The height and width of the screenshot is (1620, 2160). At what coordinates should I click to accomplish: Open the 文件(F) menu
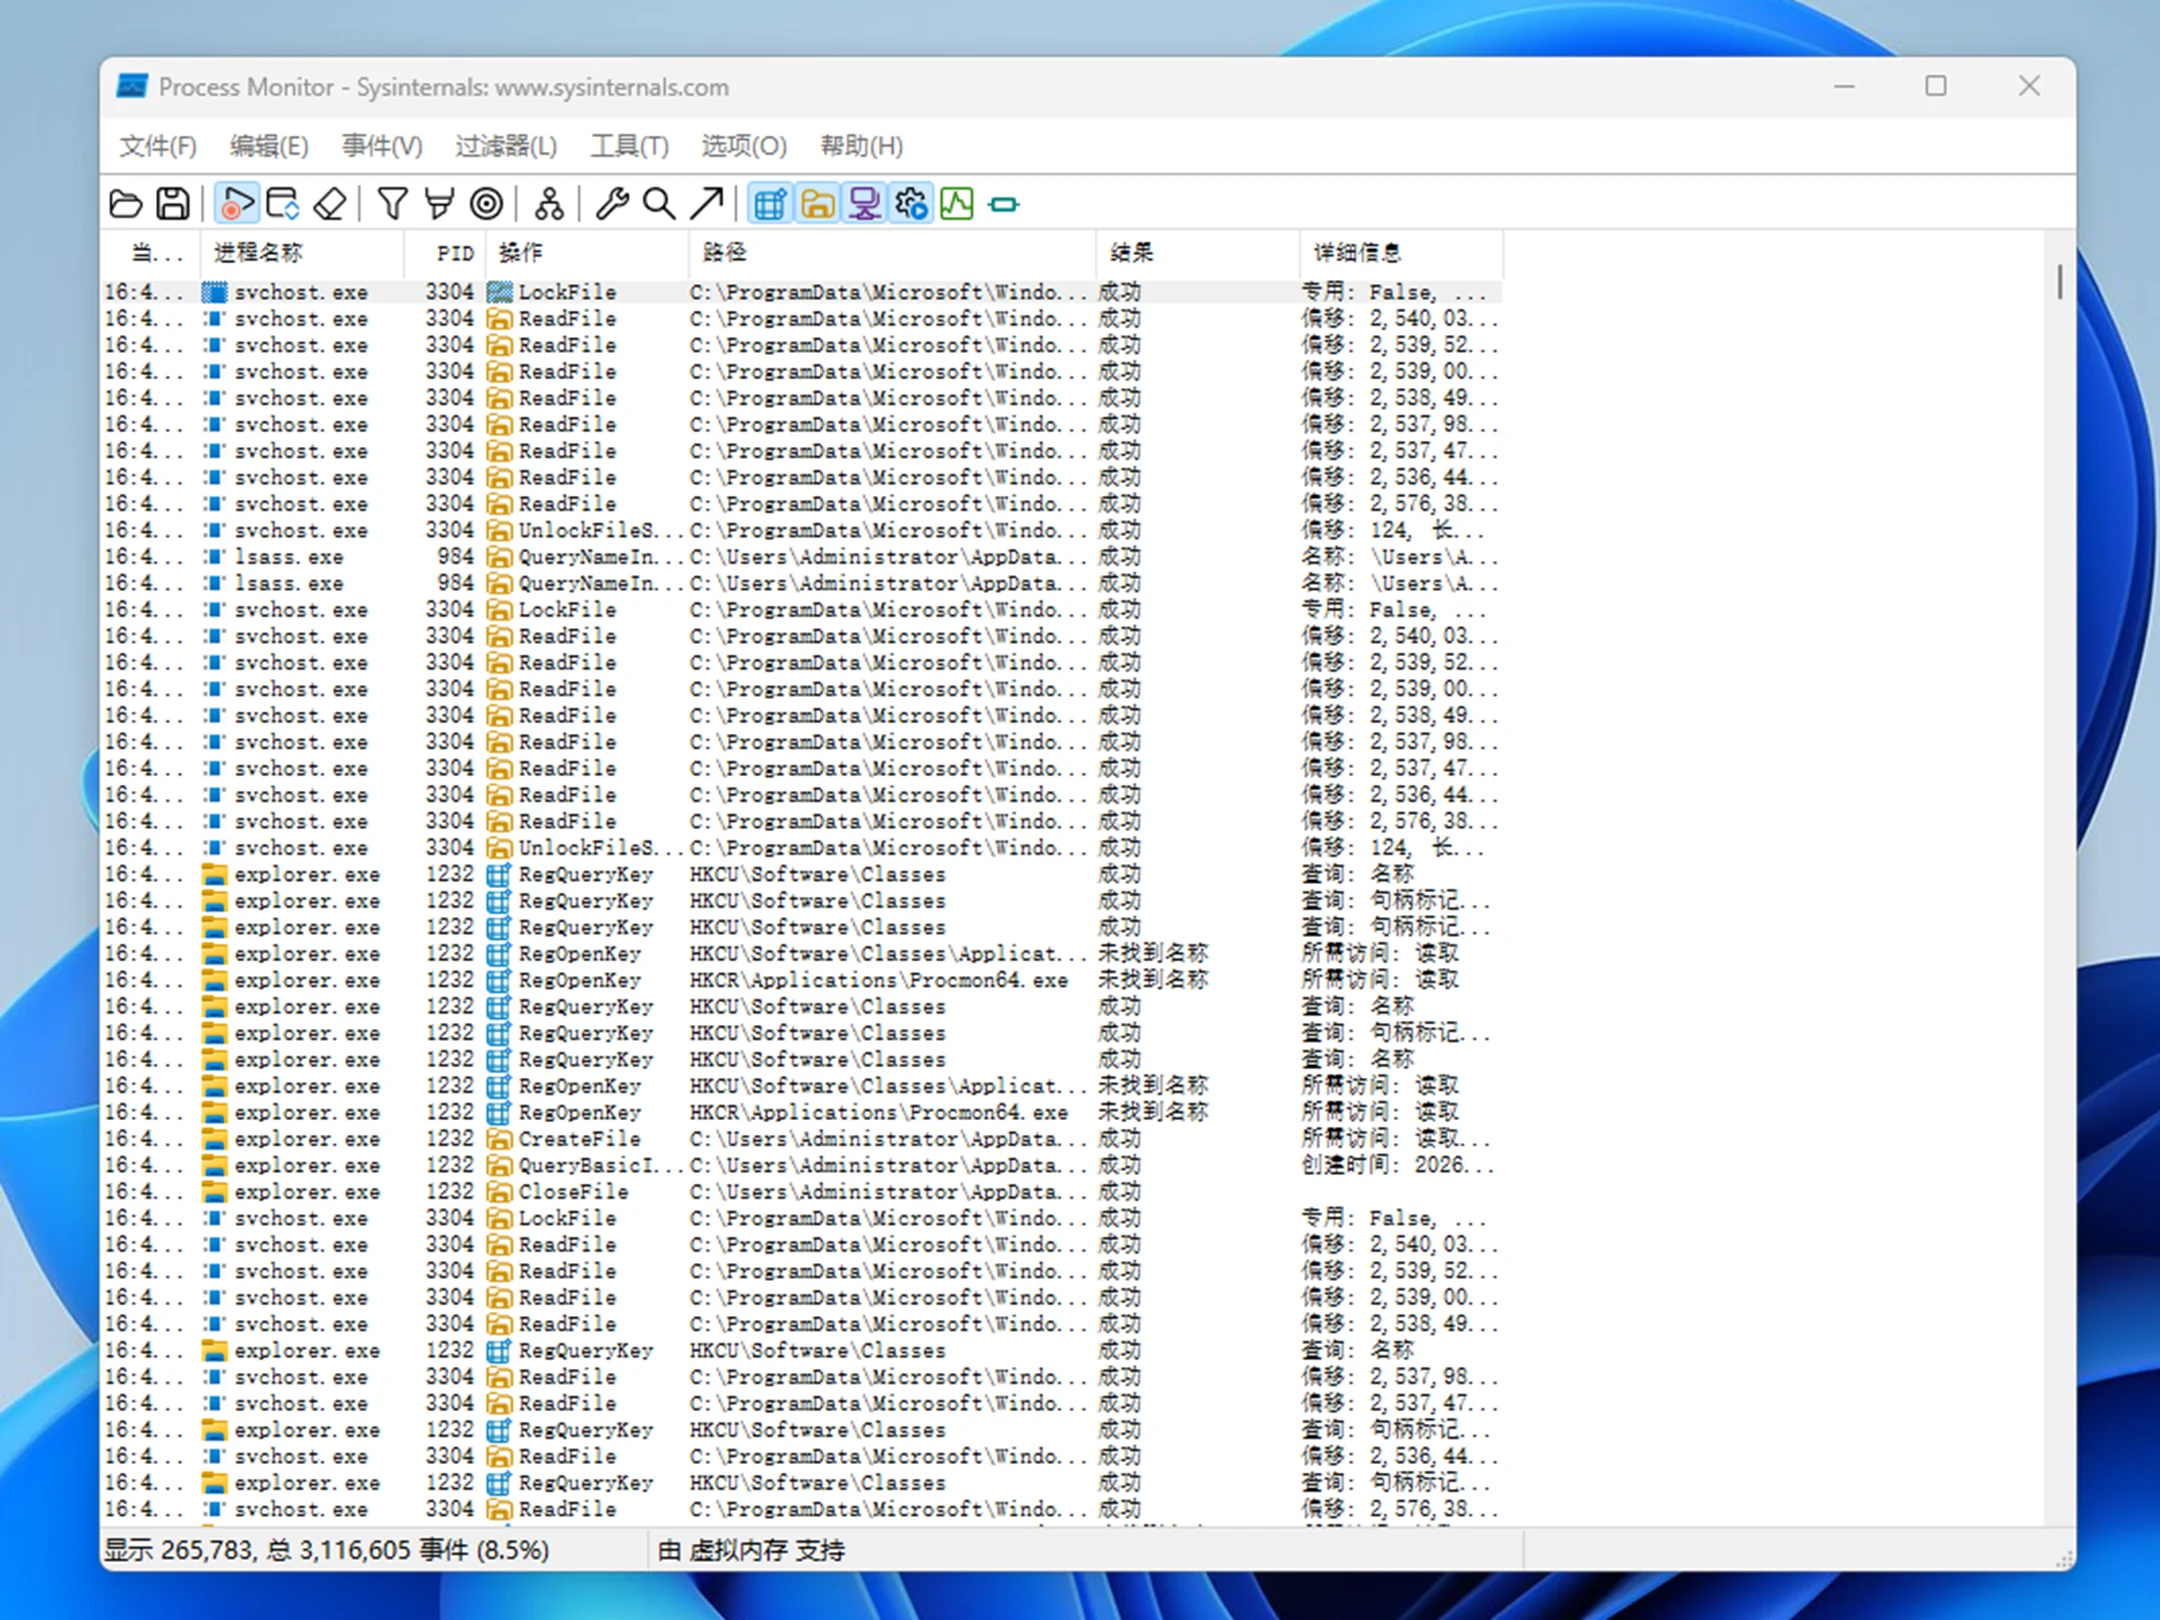(x=158, y=146)
